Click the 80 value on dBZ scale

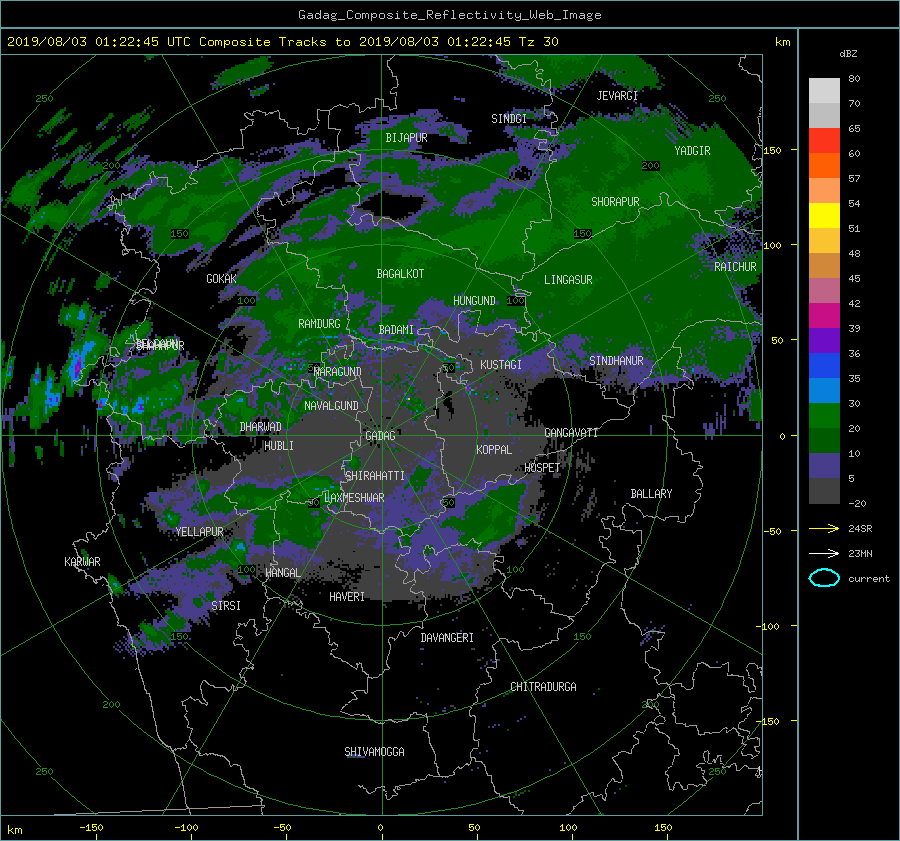point(854,78)
